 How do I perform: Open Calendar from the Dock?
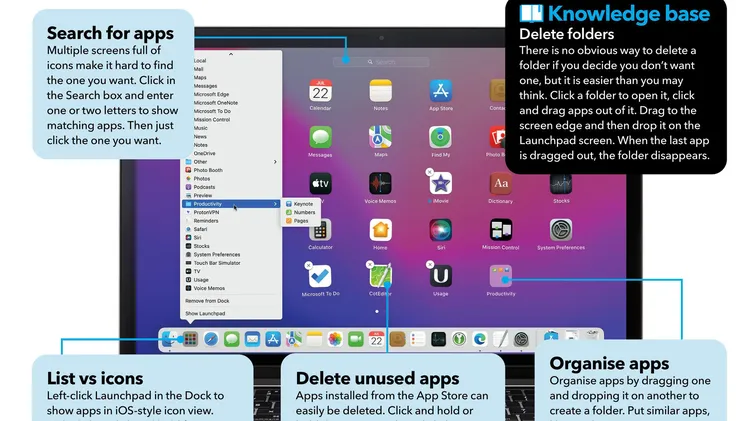(x=376, y=339)
